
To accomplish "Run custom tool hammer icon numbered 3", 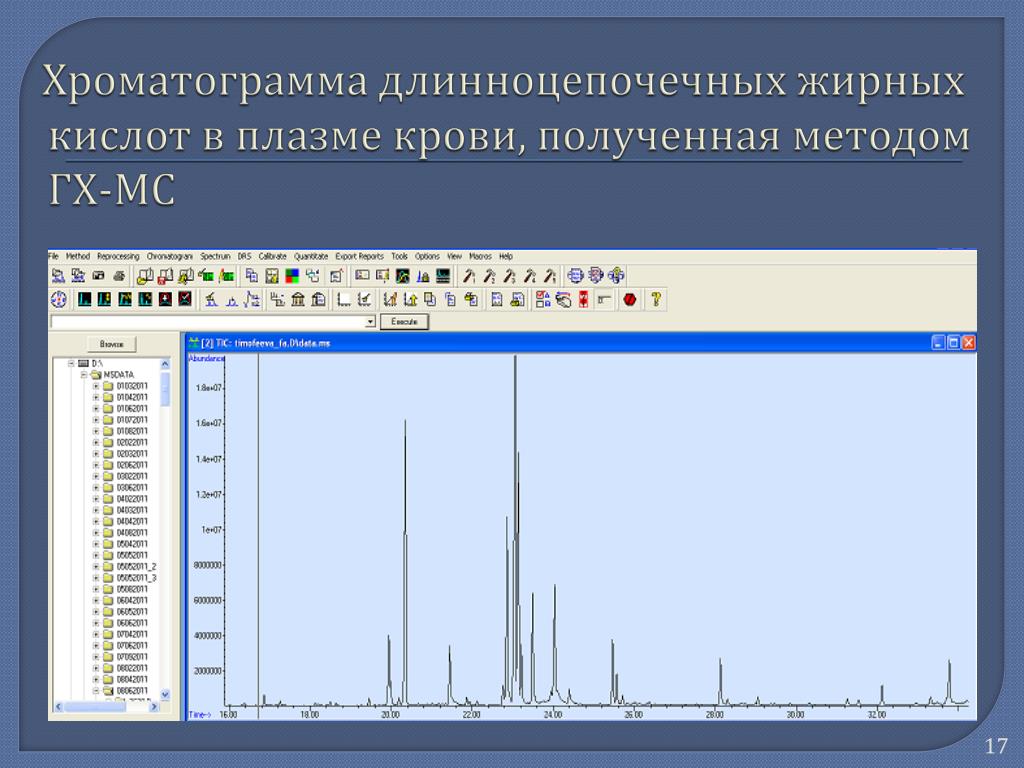I will 509,276.
